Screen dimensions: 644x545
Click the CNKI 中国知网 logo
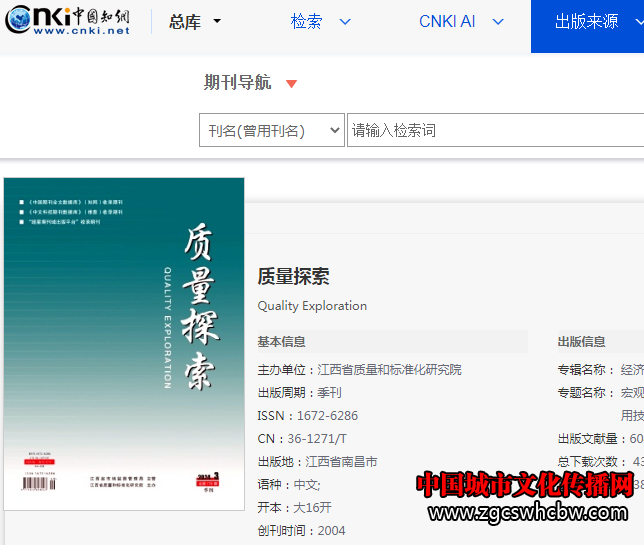click(x=67, y=21)
